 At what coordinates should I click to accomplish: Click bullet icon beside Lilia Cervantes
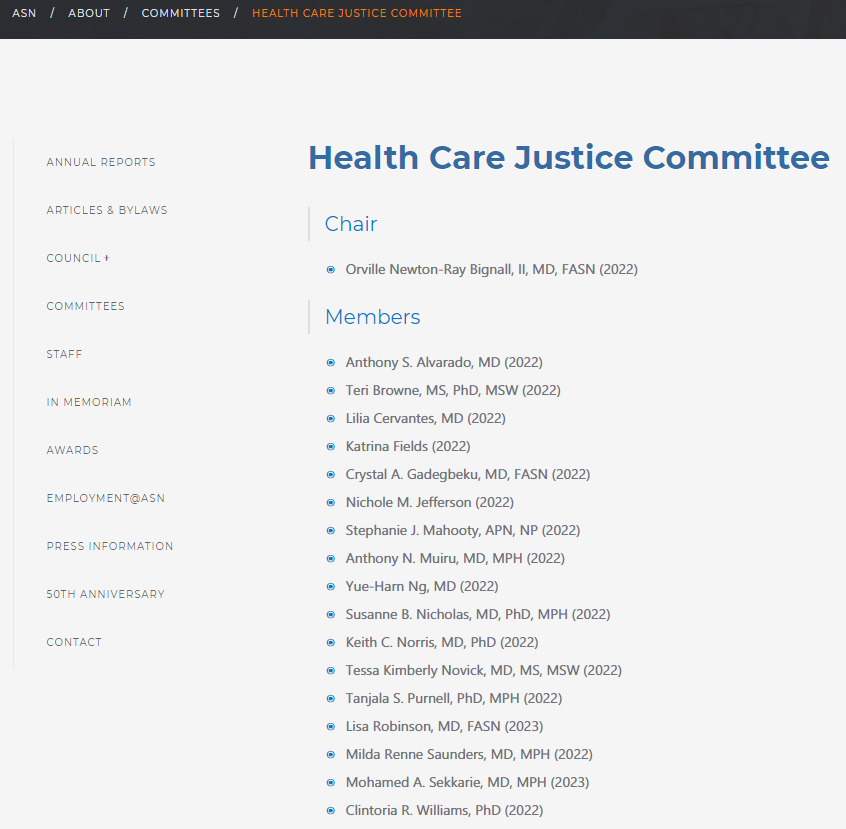pos(331,419)
